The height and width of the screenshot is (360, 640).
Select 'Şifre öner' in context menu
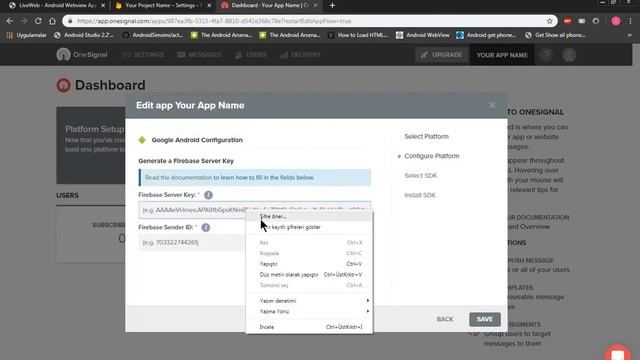(309, 216)
